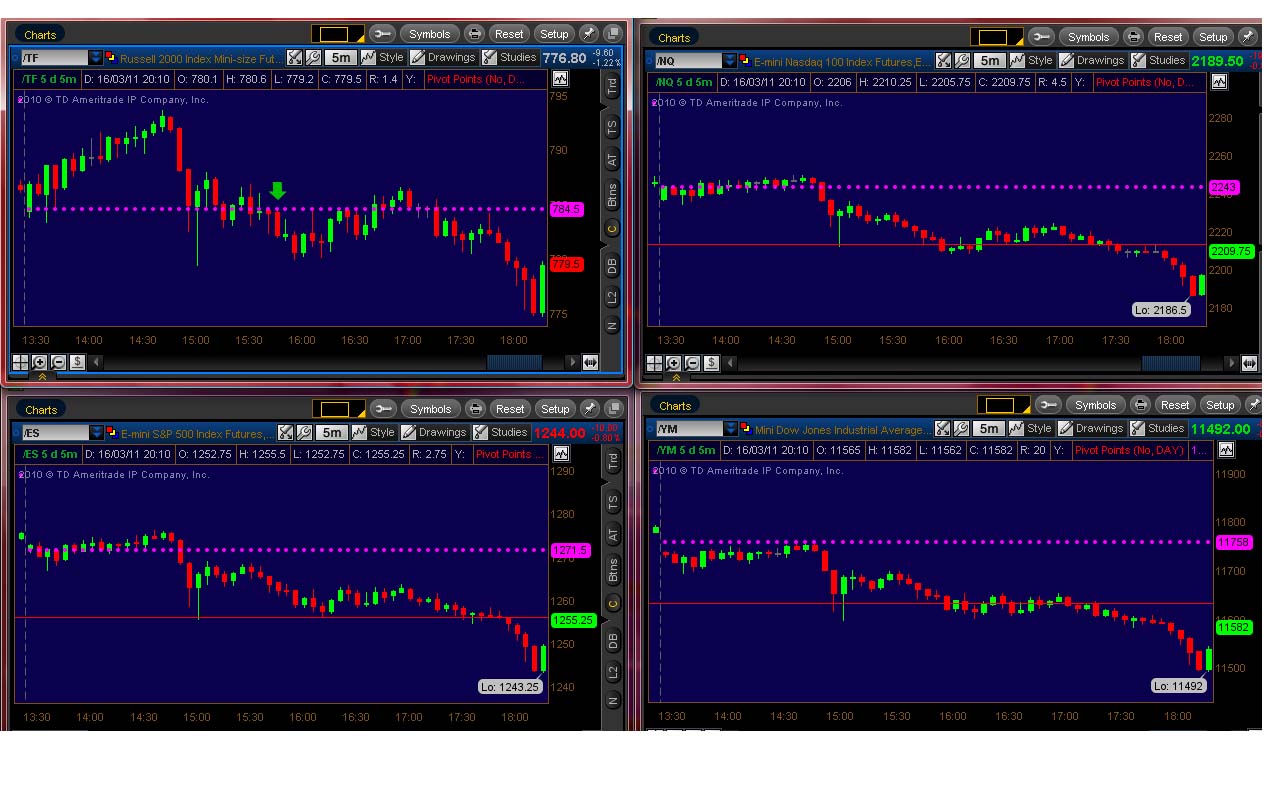Detach the /TF chart window using the overlapping-squares icon
The width and height of the screenshot is (1280, 800).
611,34
